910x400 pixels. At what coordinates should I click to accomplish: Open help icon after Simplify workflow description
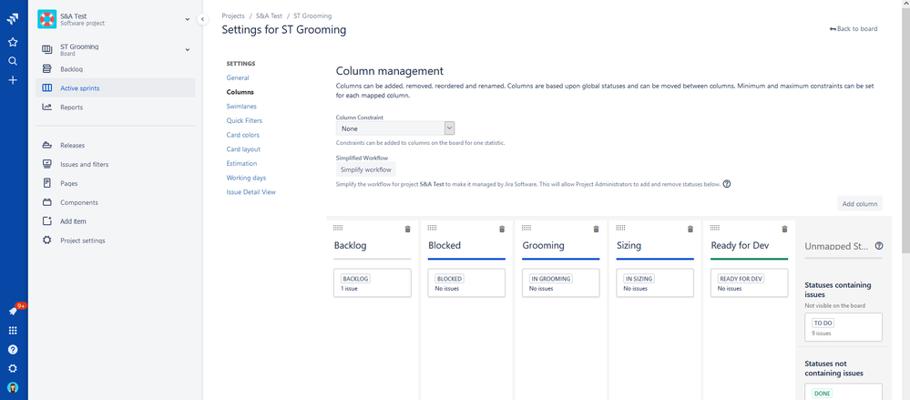(x=727, y=184)
